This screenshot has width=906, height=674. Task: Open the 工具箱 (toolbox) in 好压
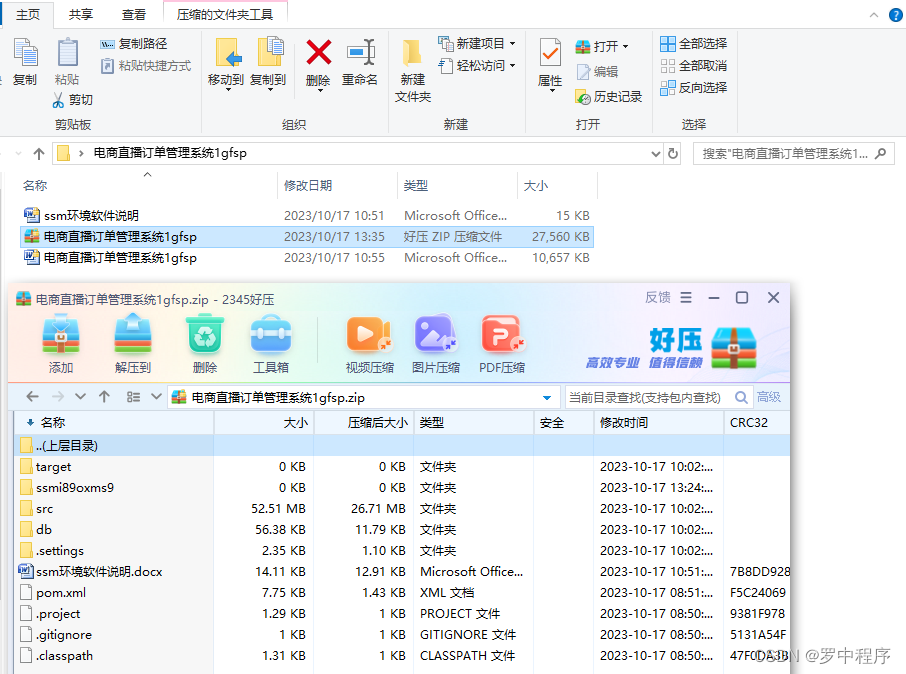[x=271, y=340]
